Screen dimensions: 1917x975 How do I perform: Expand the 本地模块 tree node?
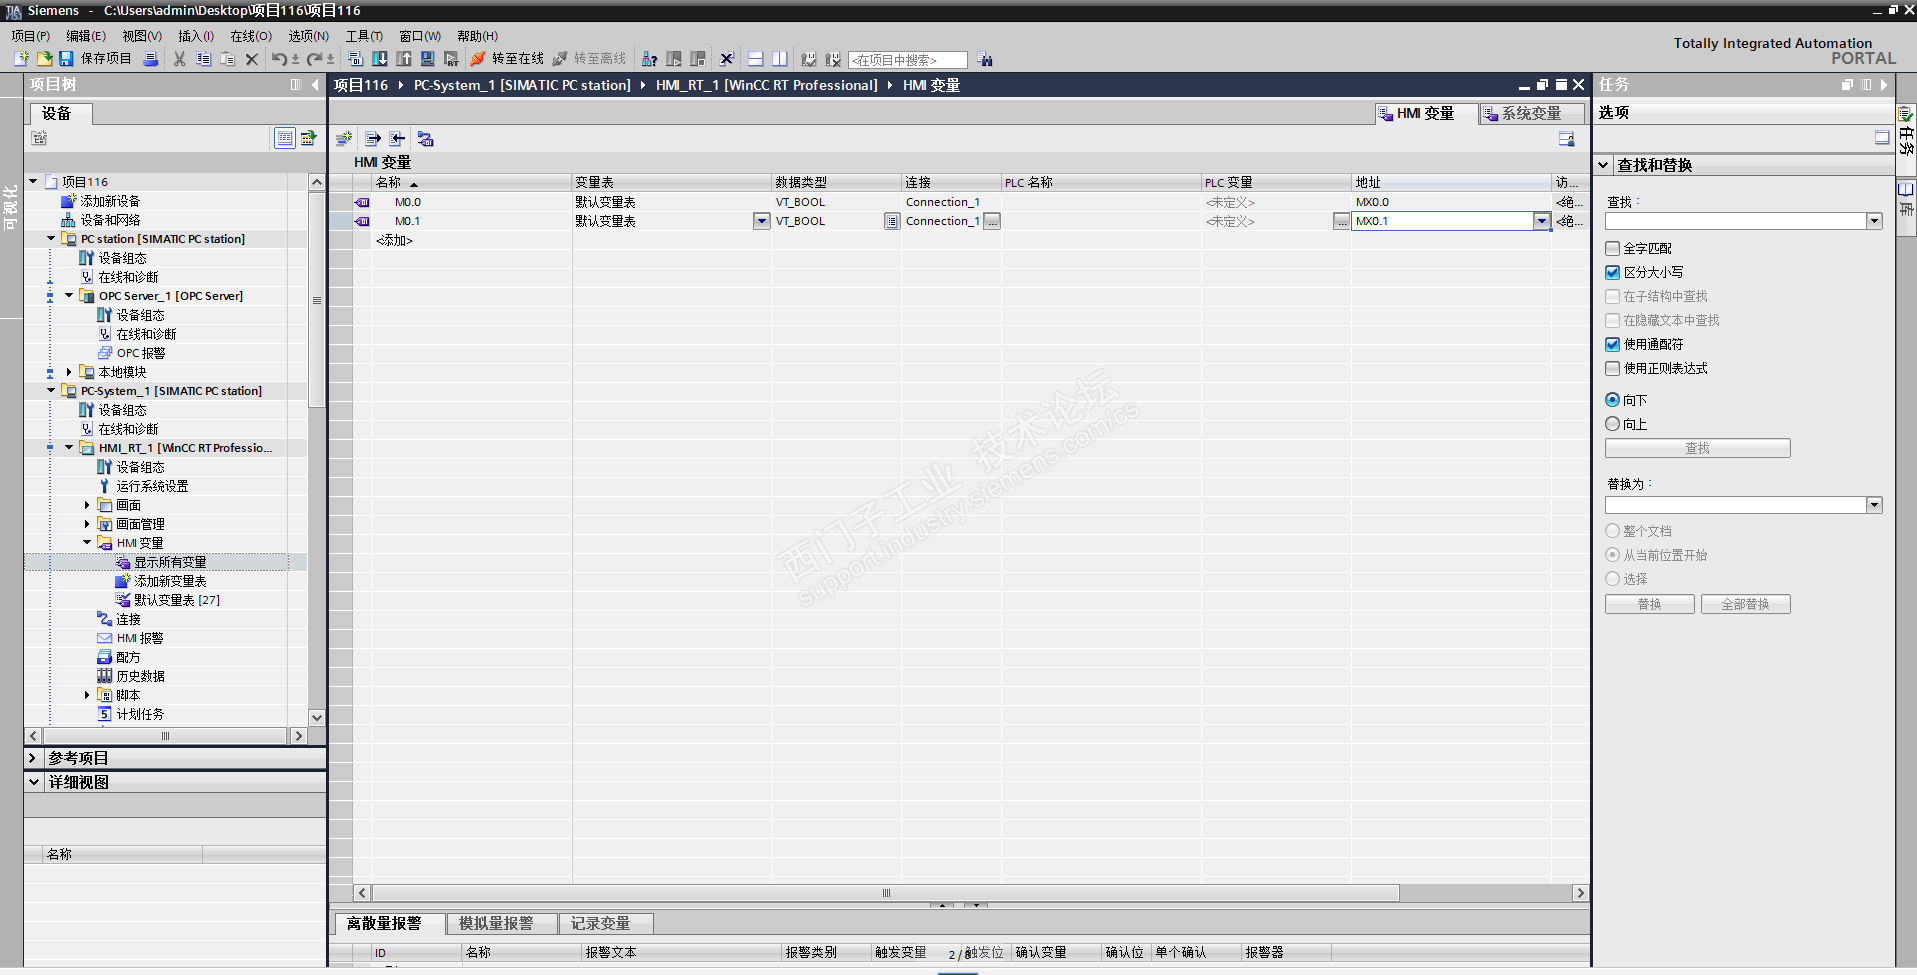click(69, 372)
